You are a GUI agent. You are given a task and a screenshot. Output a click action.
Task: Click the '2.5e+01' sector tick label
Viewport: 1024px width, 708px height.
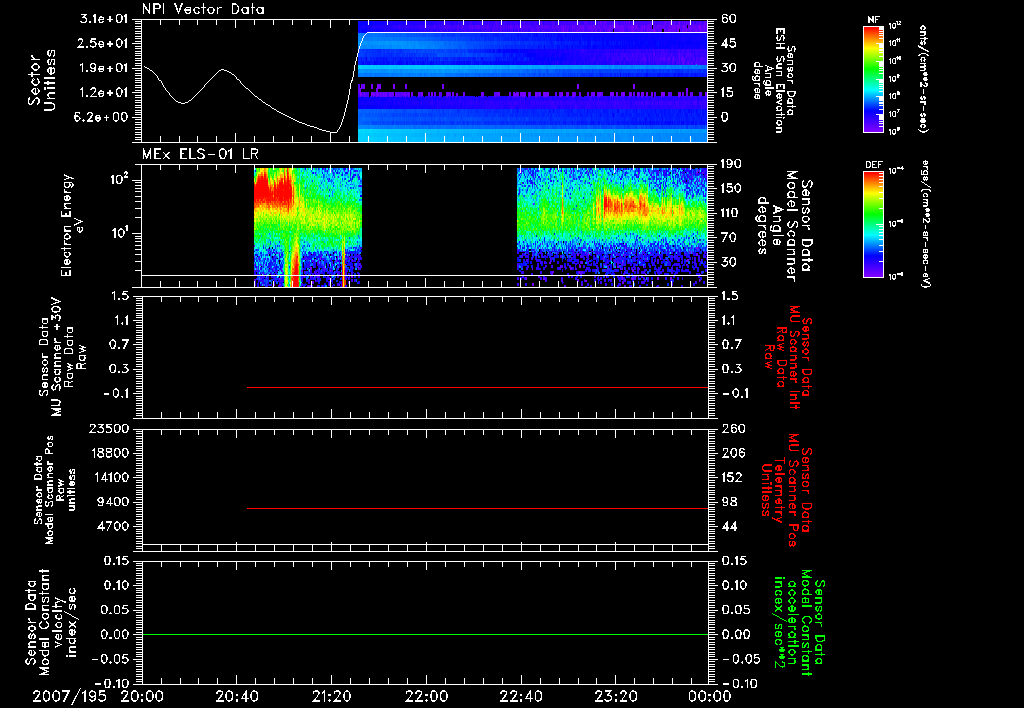click(x=104, y=43)
